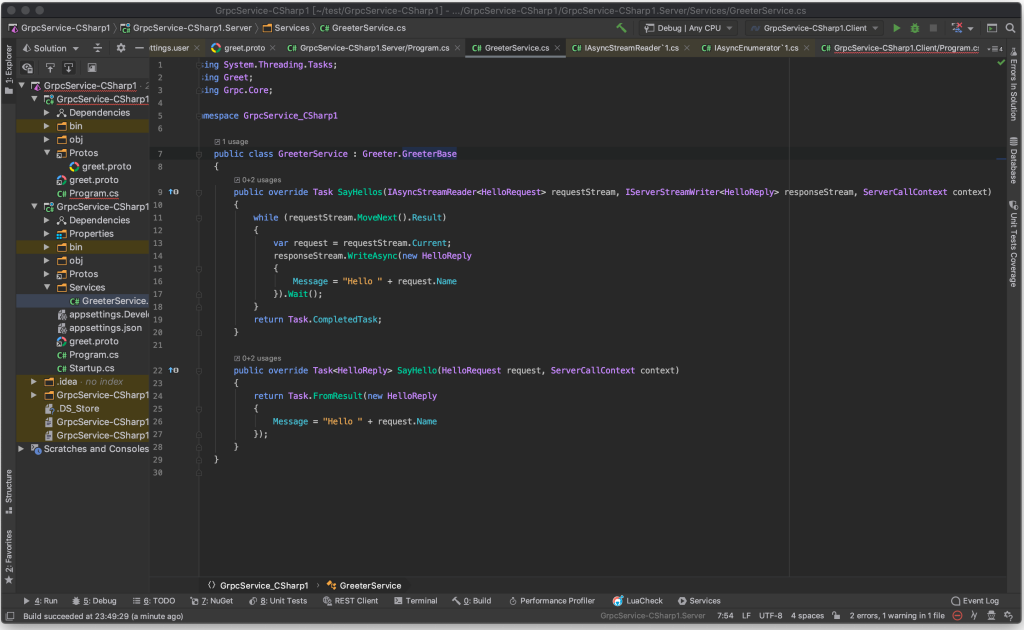Expand the .idea folder node
The height and width of the screenshot is (630, 1024).
34,381
